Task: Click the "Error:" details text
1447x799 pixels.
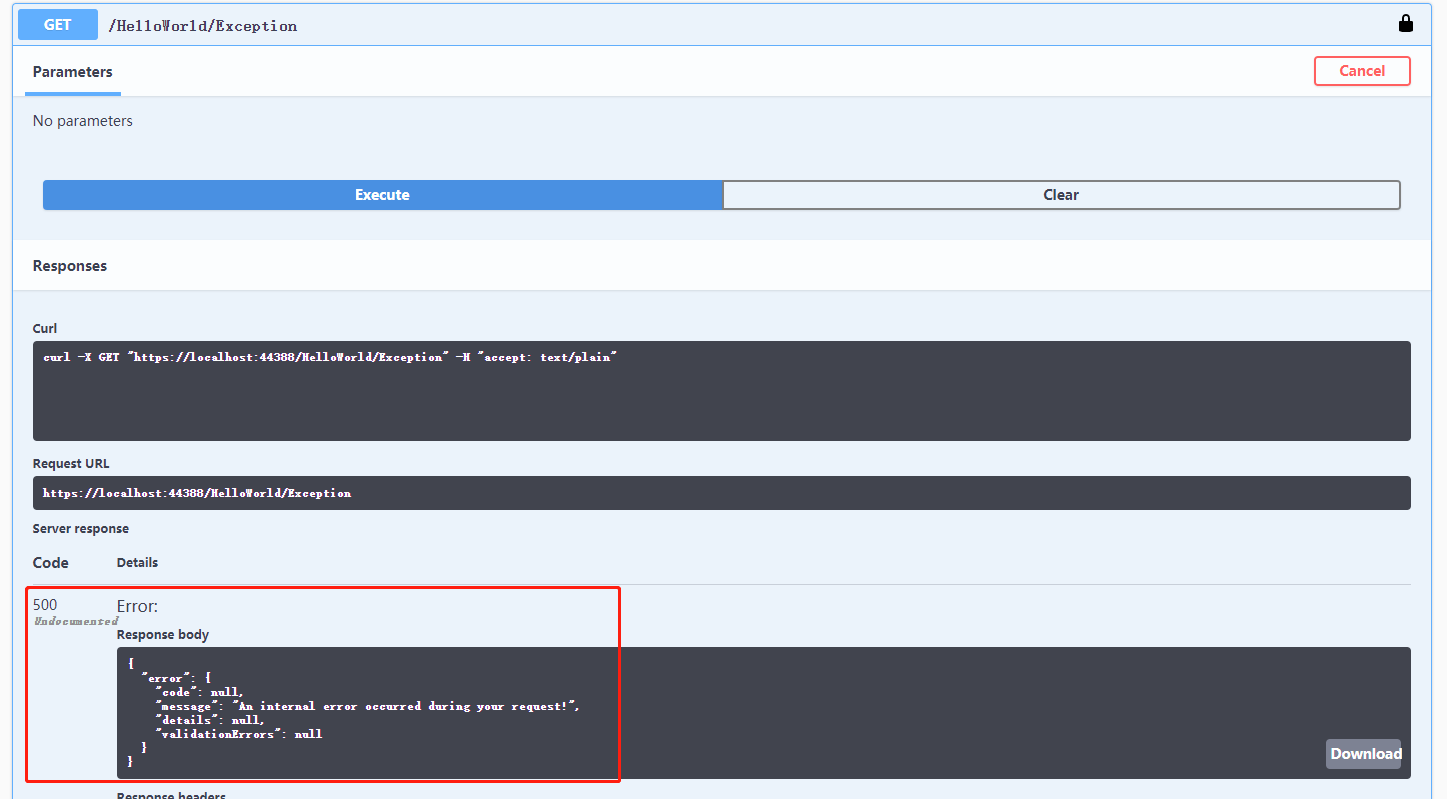Action: 138,606
